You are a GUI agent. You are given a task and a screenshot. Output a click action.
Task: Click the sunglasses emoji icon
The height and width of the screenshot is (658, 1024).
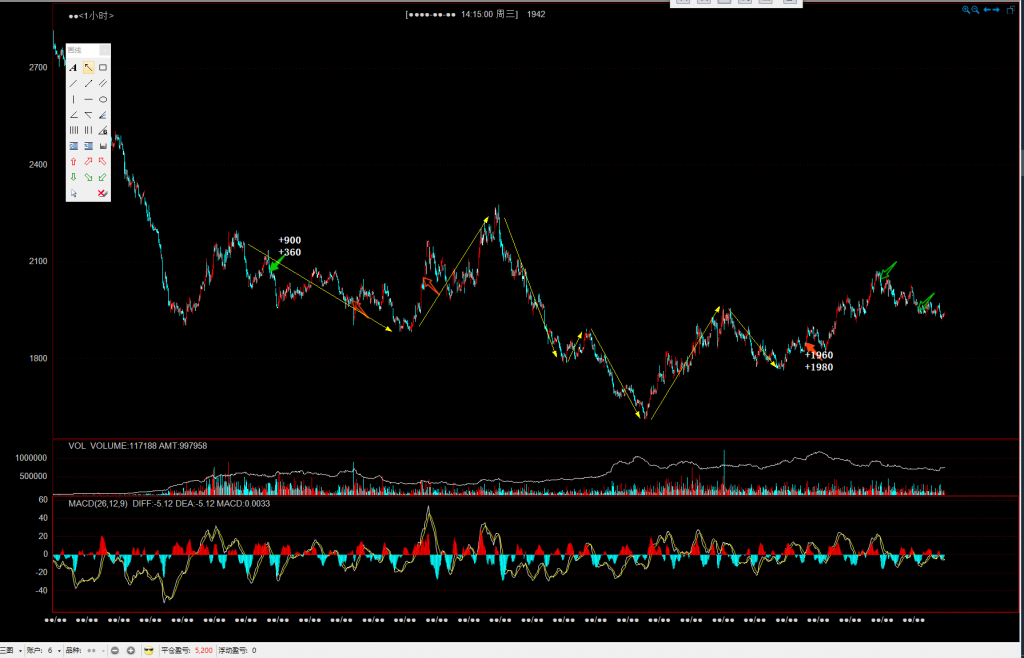click(149, 650)
